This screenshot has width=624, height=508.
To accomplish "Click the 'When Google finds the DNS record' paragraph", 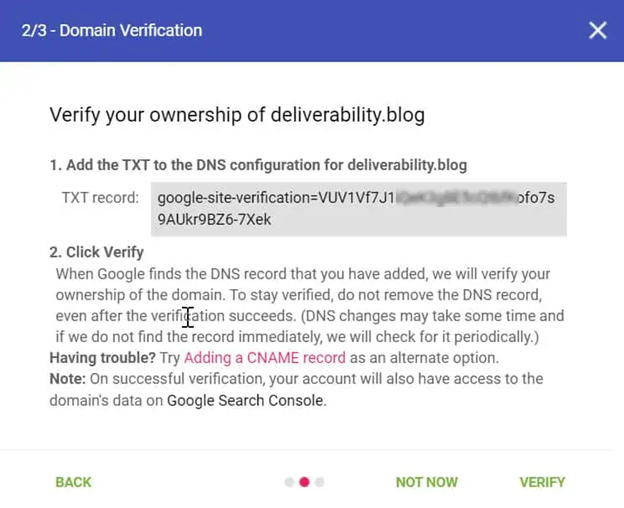I will [310, 305].
